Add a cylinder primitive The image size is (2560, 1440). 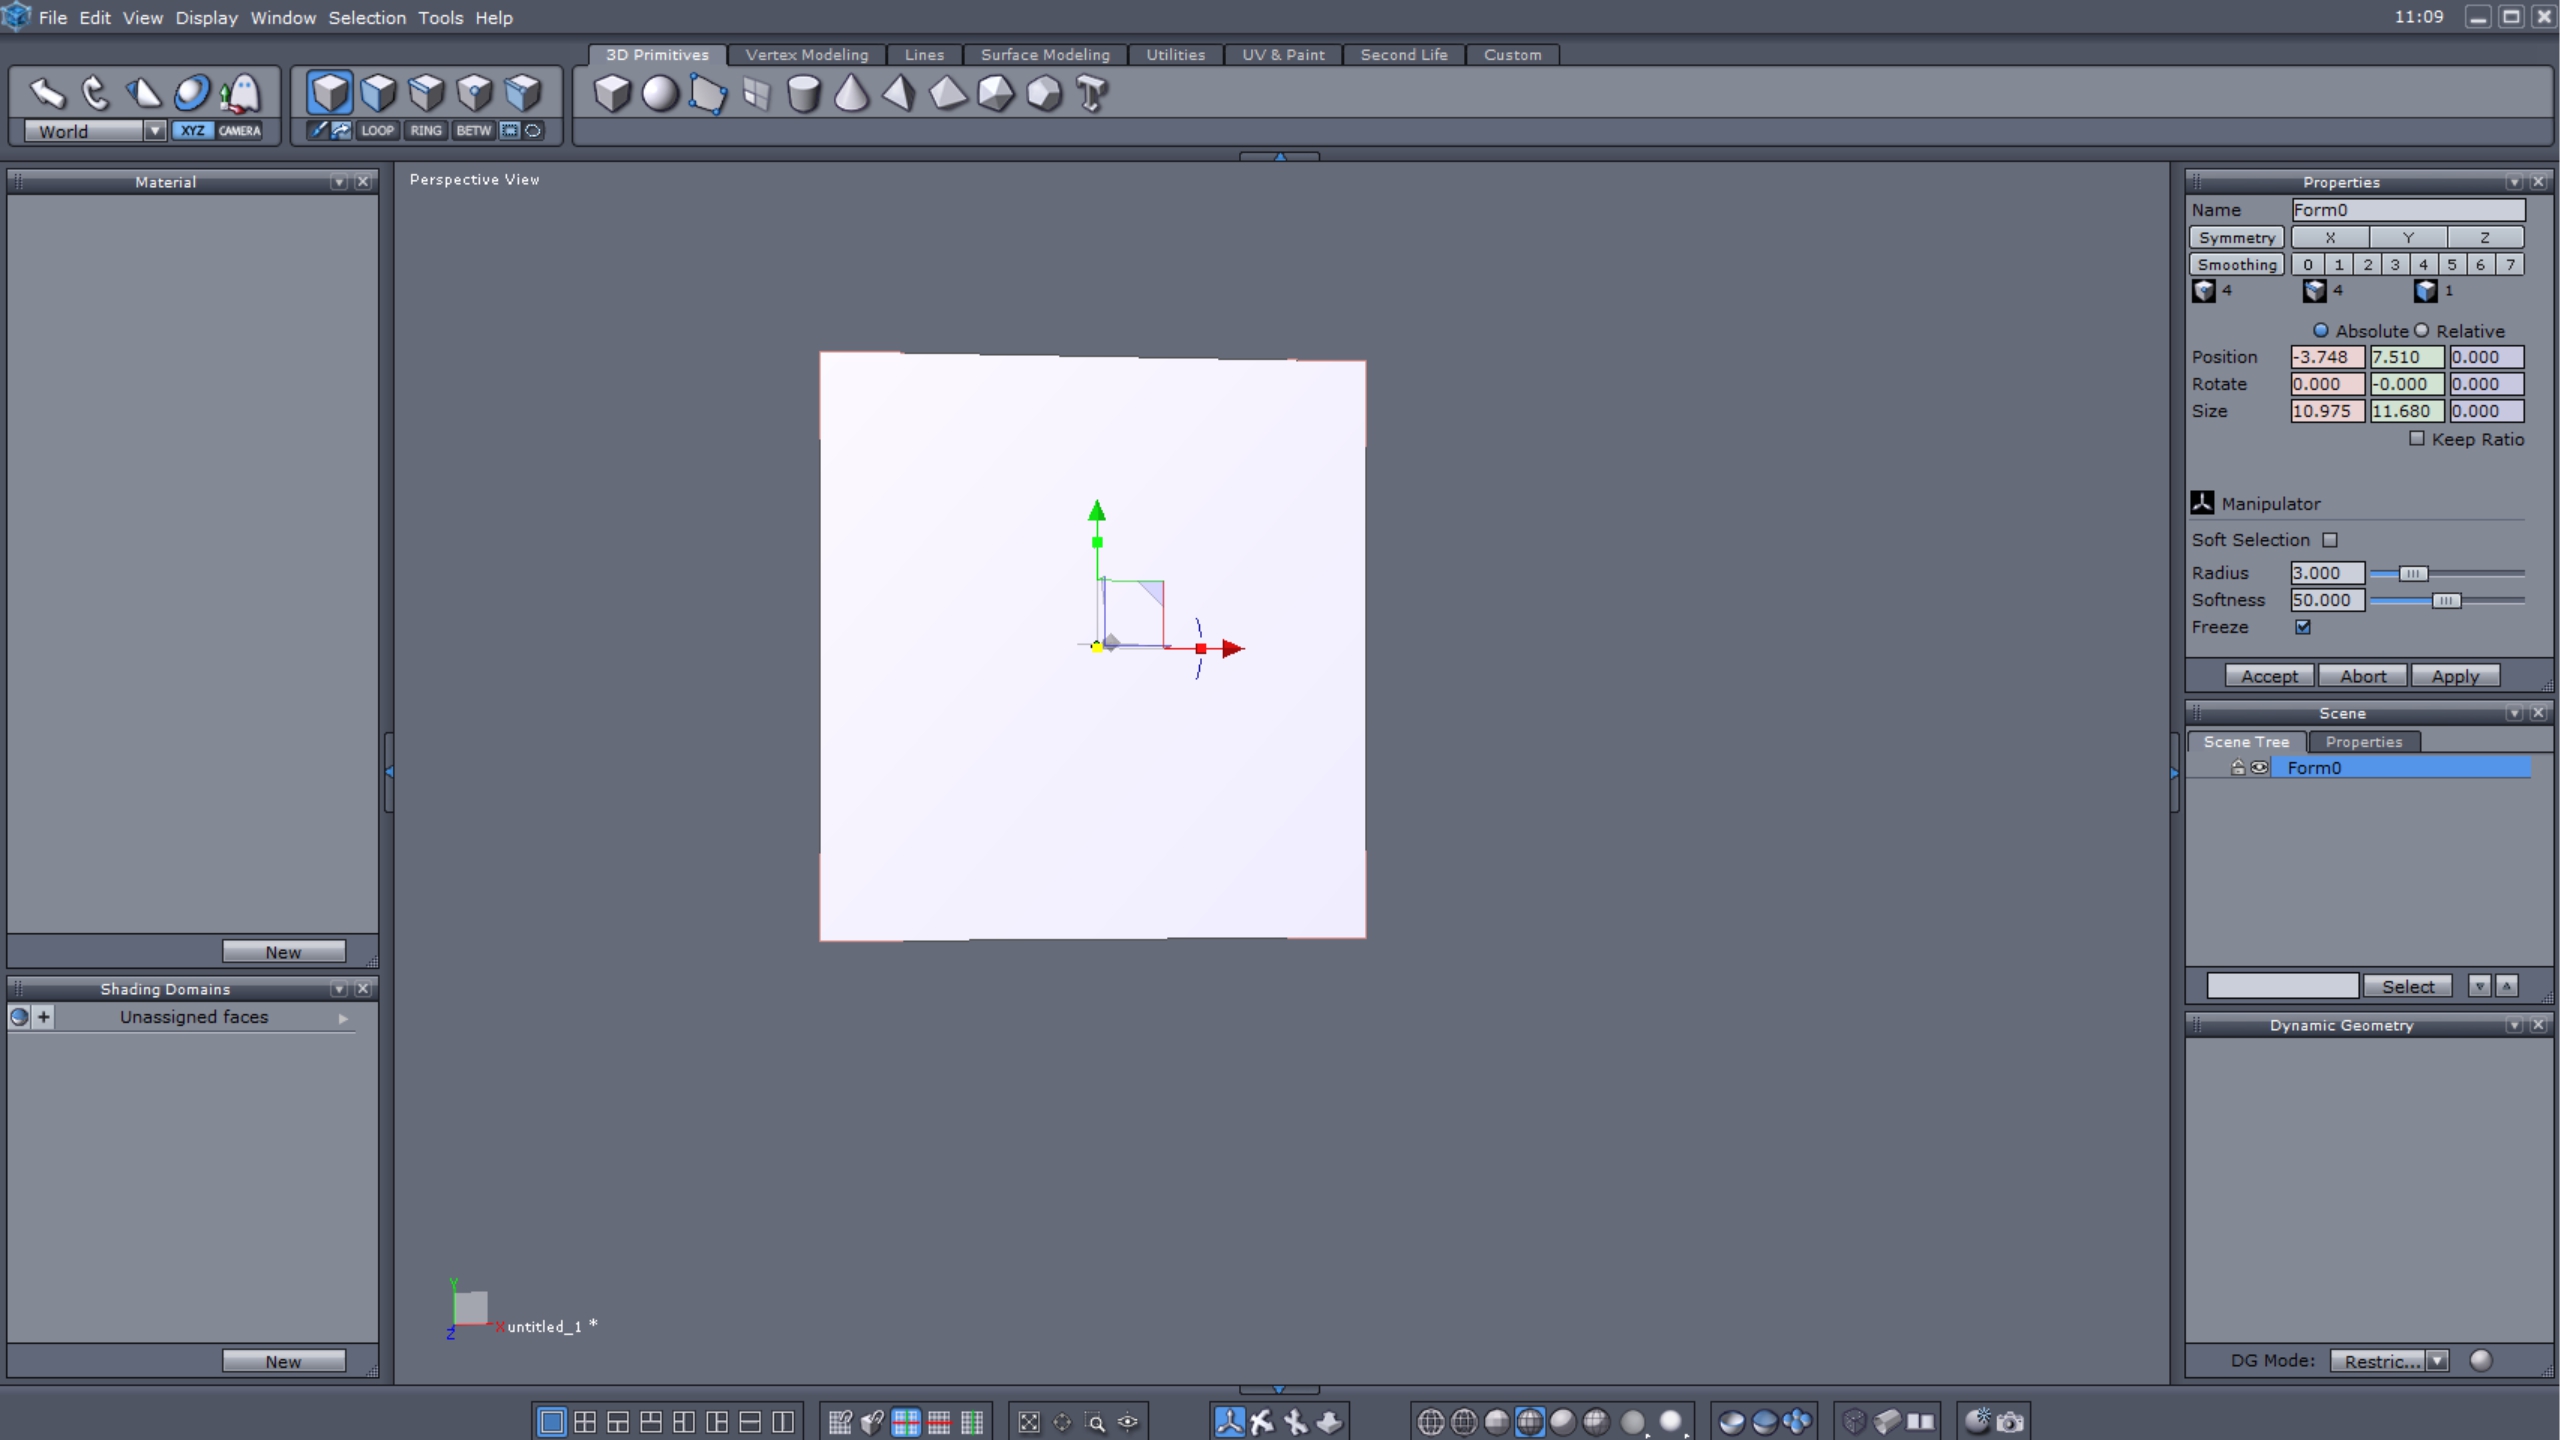[803, 94]
